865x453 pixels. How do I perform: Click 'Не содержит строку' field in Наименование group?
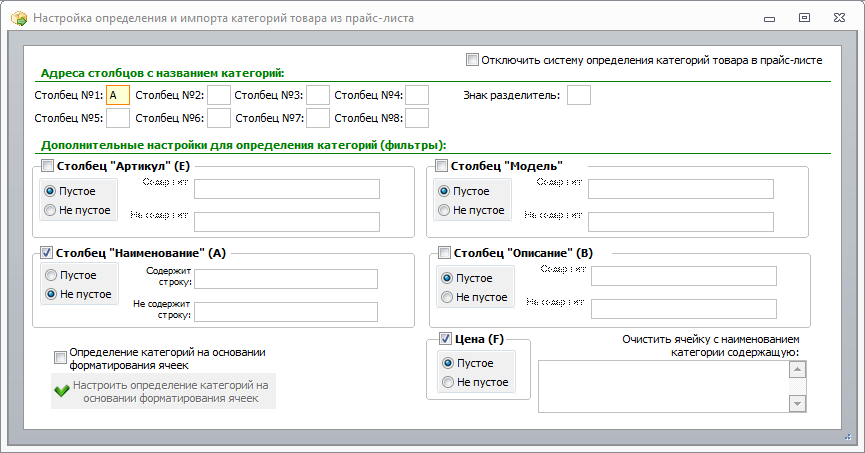[x=286, y=312]
